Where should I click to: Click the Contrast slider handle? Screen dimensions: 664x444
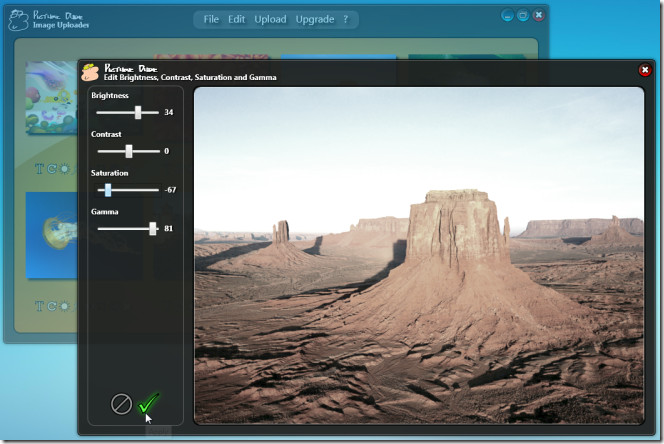pyautogui.click(x=129, y=151)
